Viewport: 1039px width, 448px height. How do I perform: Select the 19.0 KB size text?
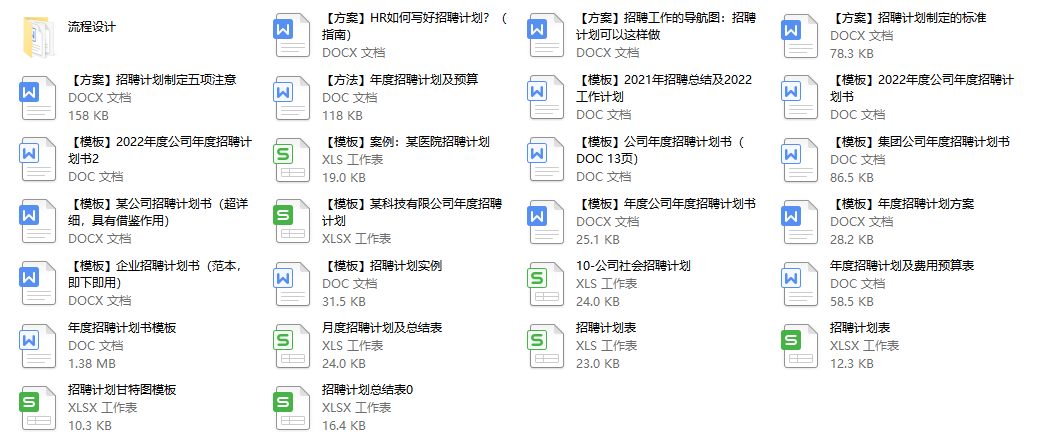[x=344, y=178]
